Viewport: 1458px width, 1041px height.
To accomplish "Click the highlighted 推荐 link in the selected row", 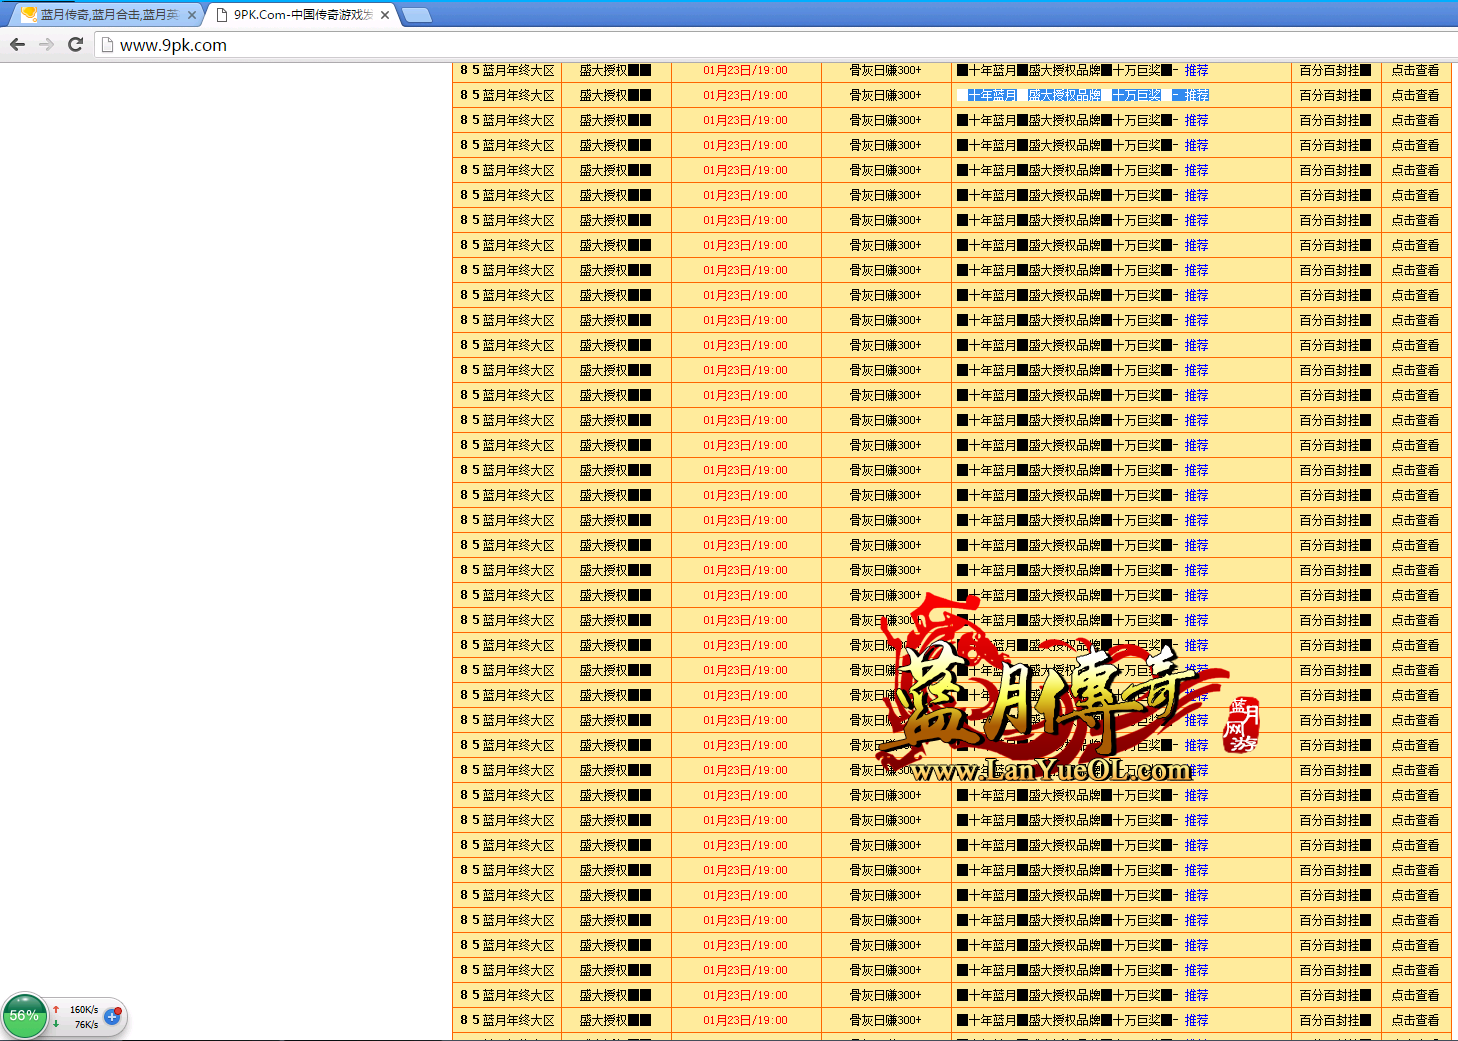I will (x=1196, y=95).
